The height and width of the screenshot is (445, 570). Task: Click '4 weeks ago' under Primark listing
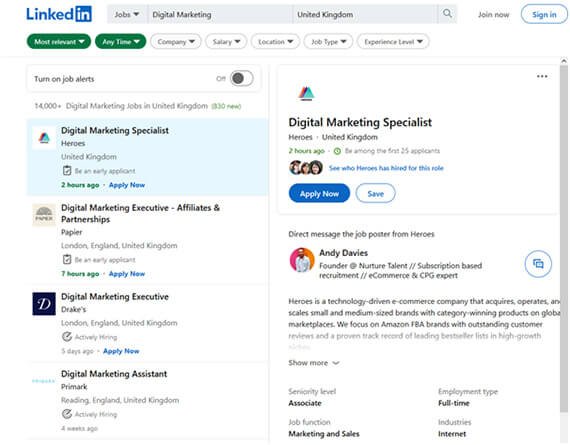[79, 428]
